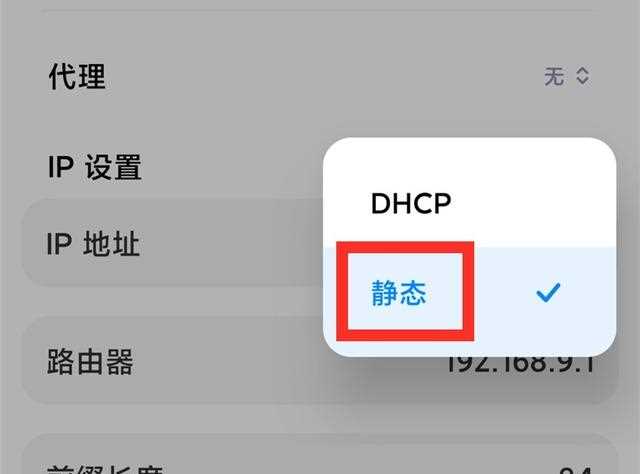
Task: Click the 路由器 label
Action: (90, 362)
